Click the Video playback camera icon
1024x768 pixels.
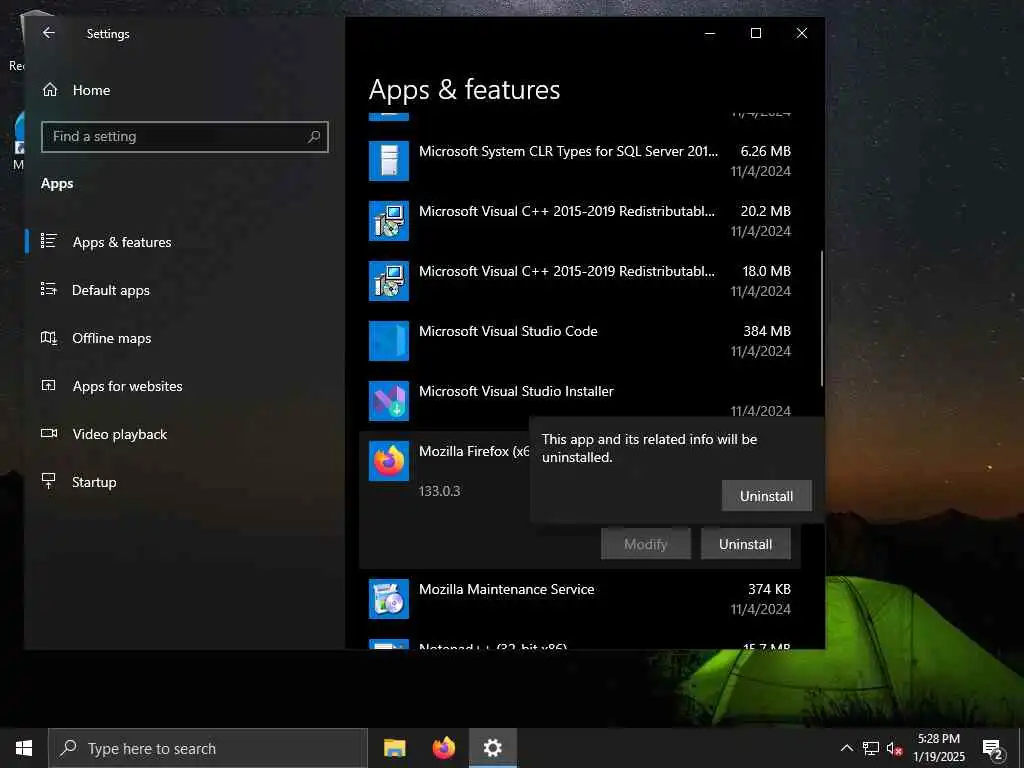pos(49,433)
